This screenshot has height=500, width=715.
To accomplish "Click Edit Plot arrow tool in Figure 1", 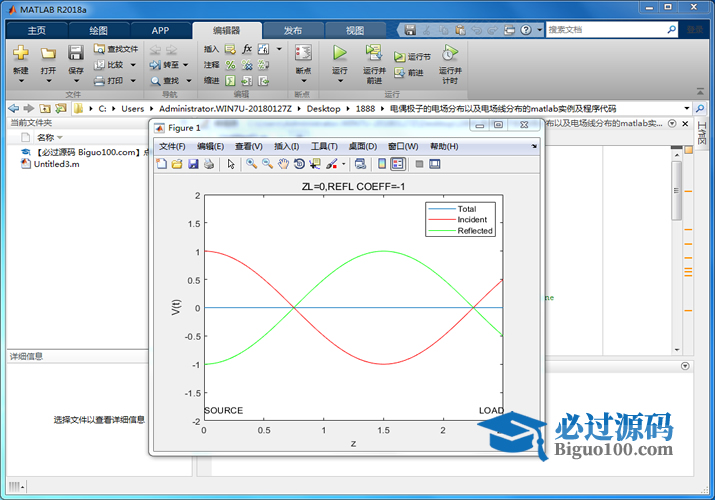I will coord(231,164).
